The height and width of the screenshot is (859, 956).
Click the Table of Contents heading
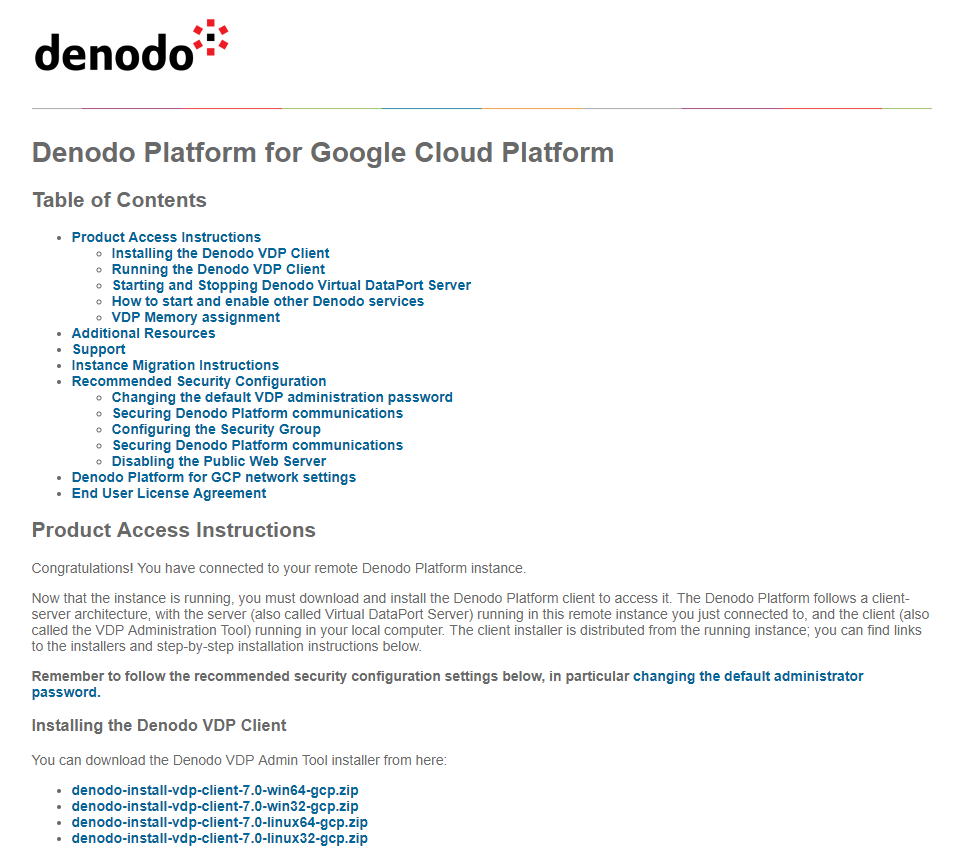coord(120,200)
